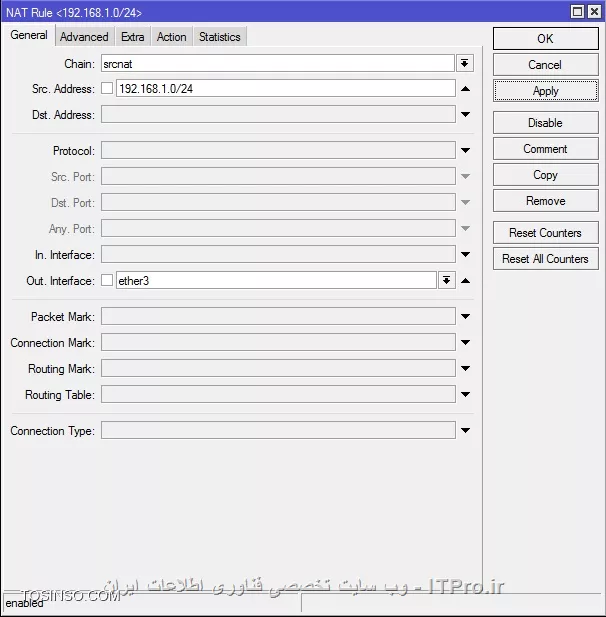Click Reset All Counters button
606x617 pixels.
coord(545,259)
